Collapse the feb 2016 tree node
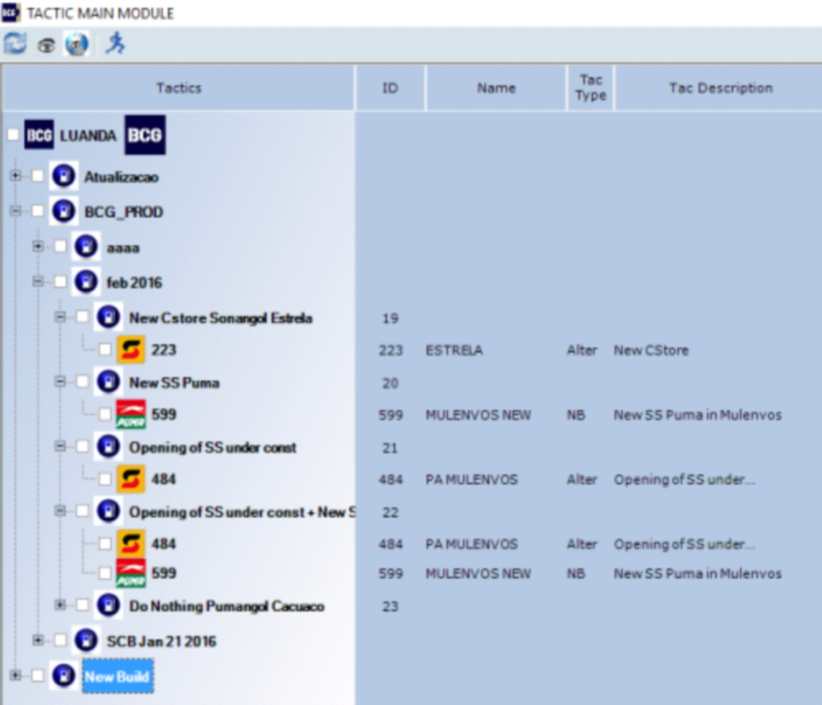Screen dimensions: 822x705 pos(38,281)
